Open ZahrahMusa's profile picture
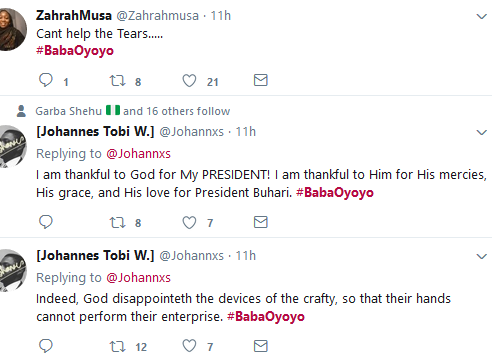 click(11, 29)
